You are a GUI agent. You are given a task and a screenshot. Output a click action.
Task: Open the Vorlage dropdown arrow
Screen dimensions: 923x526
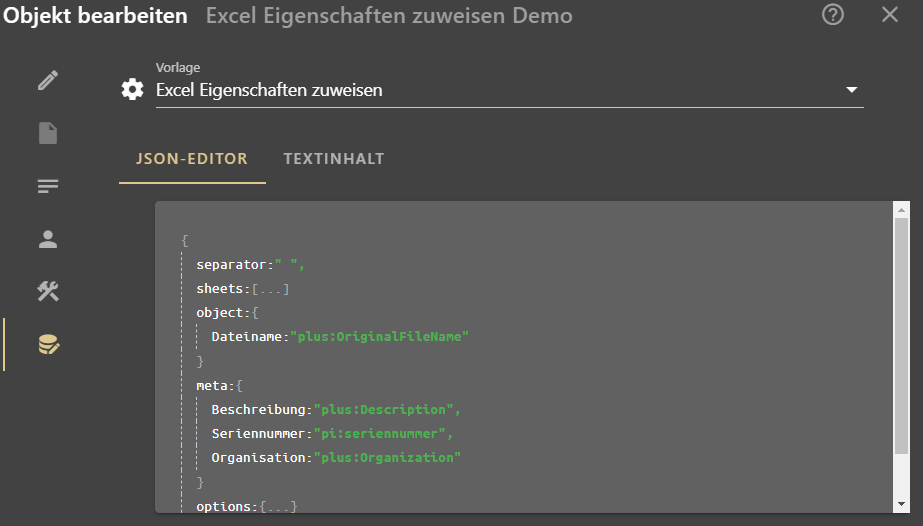pyautogui.click(x=851, y=90)
